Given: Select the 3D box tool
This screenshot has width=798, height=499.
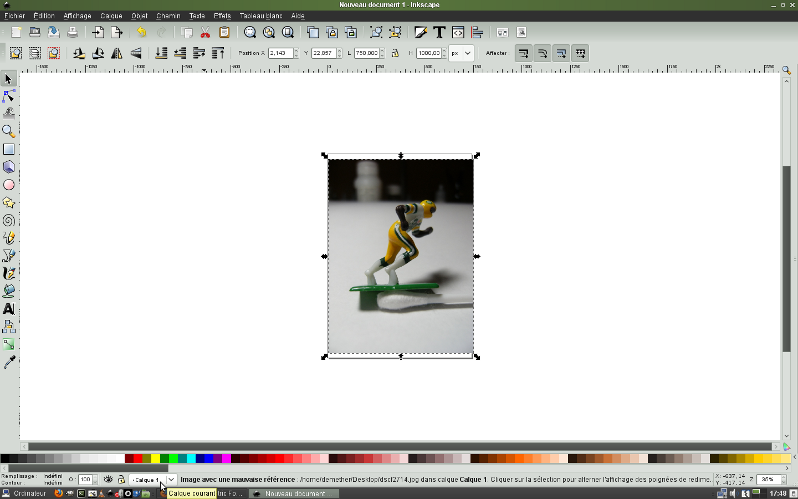Looking at the screenshot, I should (x=9, y=167).
